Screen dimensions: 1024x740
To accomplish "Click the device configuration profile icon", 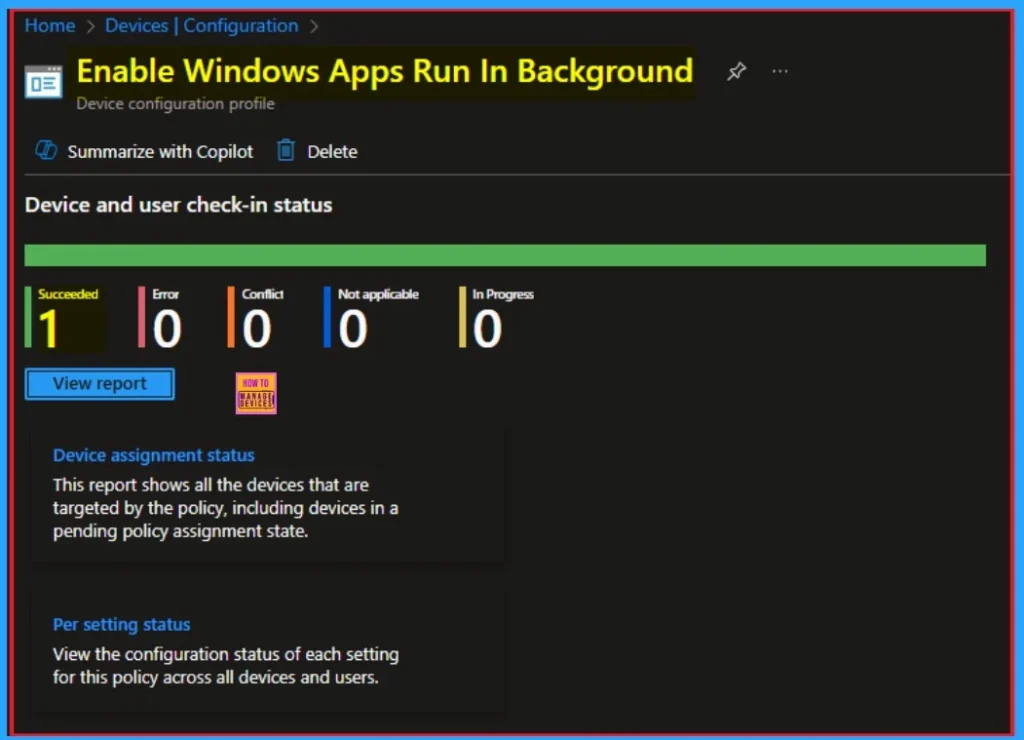I will point(43,82).
